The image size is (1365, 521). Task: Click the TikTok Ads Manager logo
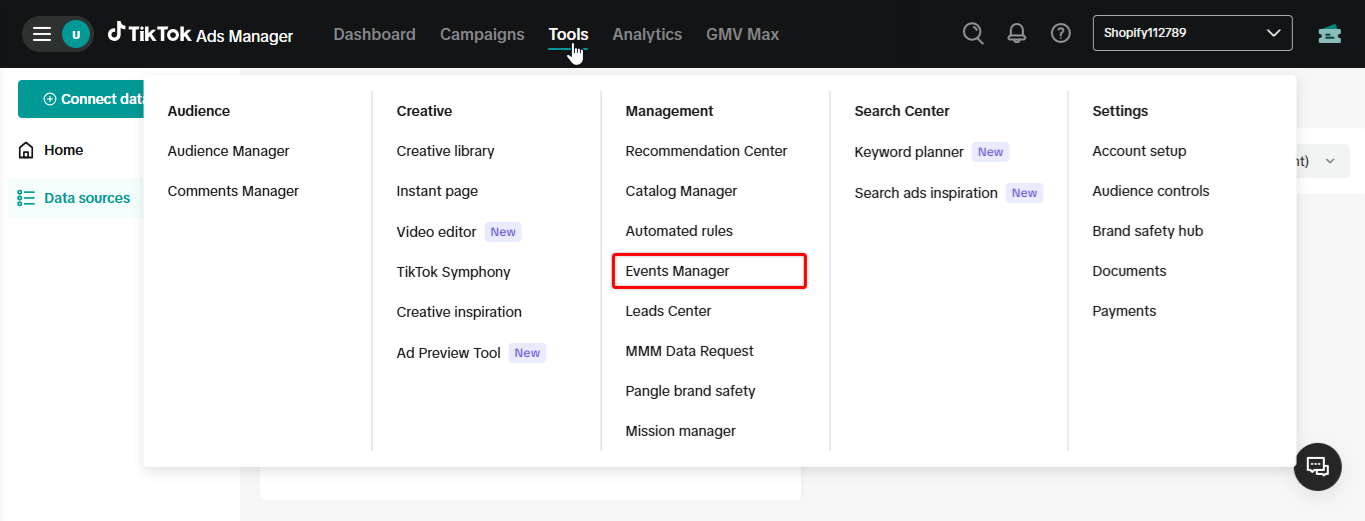201,34
